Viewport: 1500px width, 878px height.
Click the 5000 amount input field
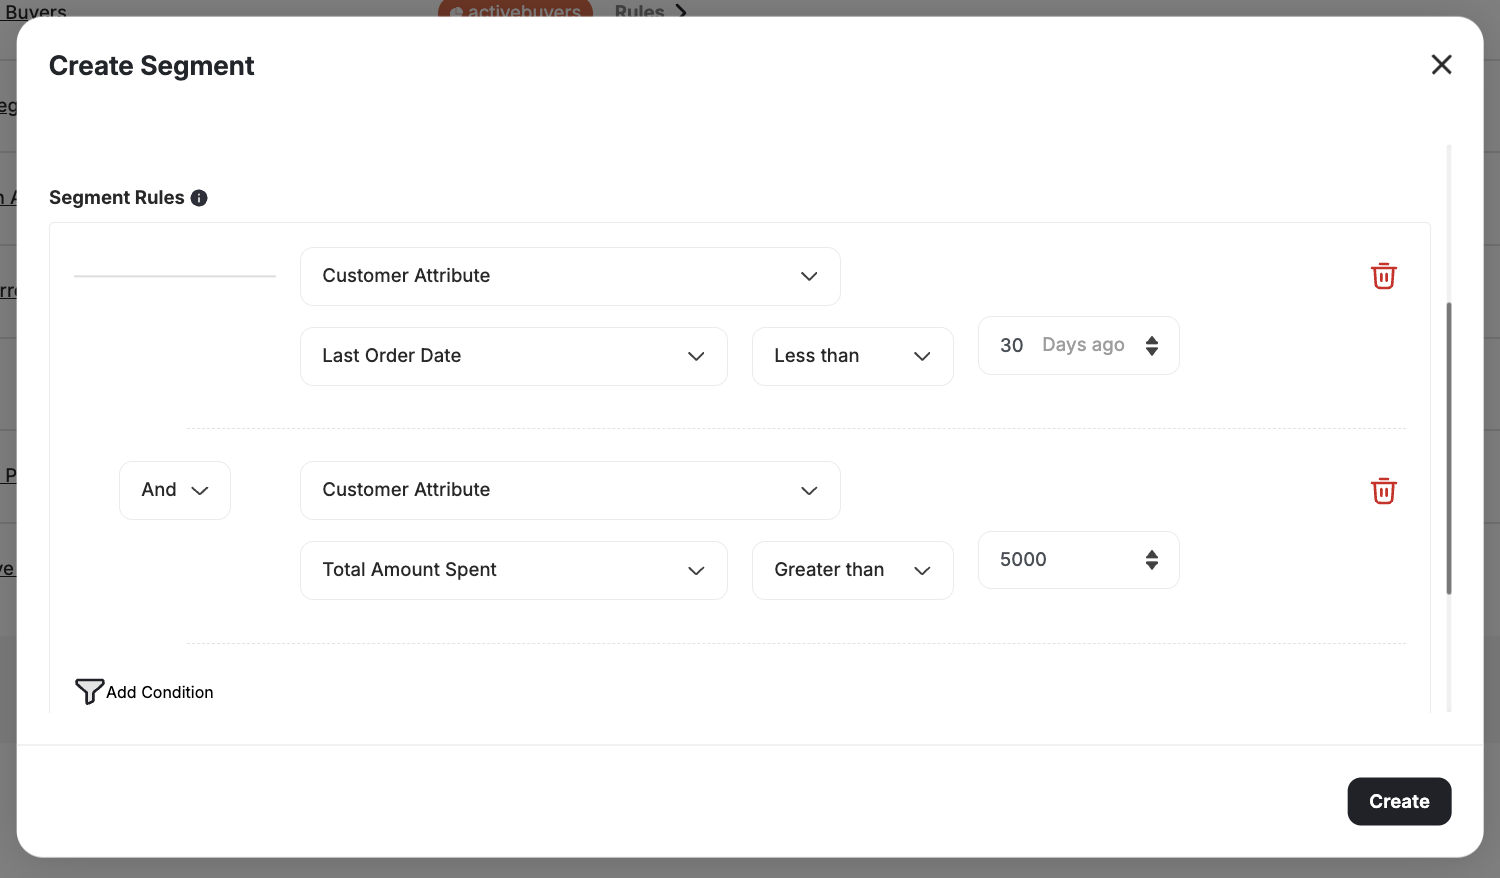[x=1079, y=560]
